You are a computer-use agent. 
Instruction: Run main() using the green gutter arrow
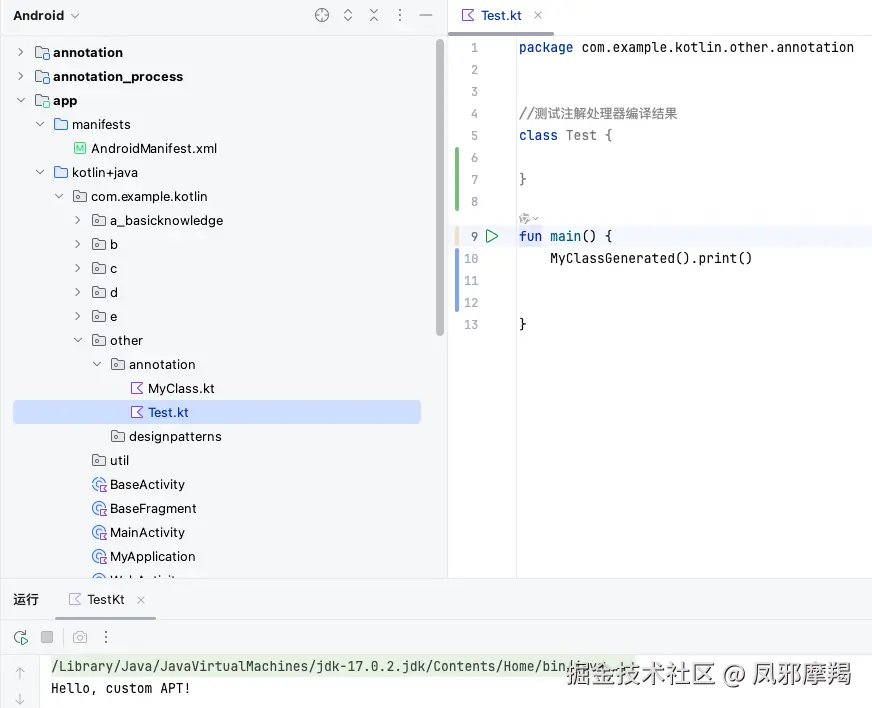click(492, 236)
